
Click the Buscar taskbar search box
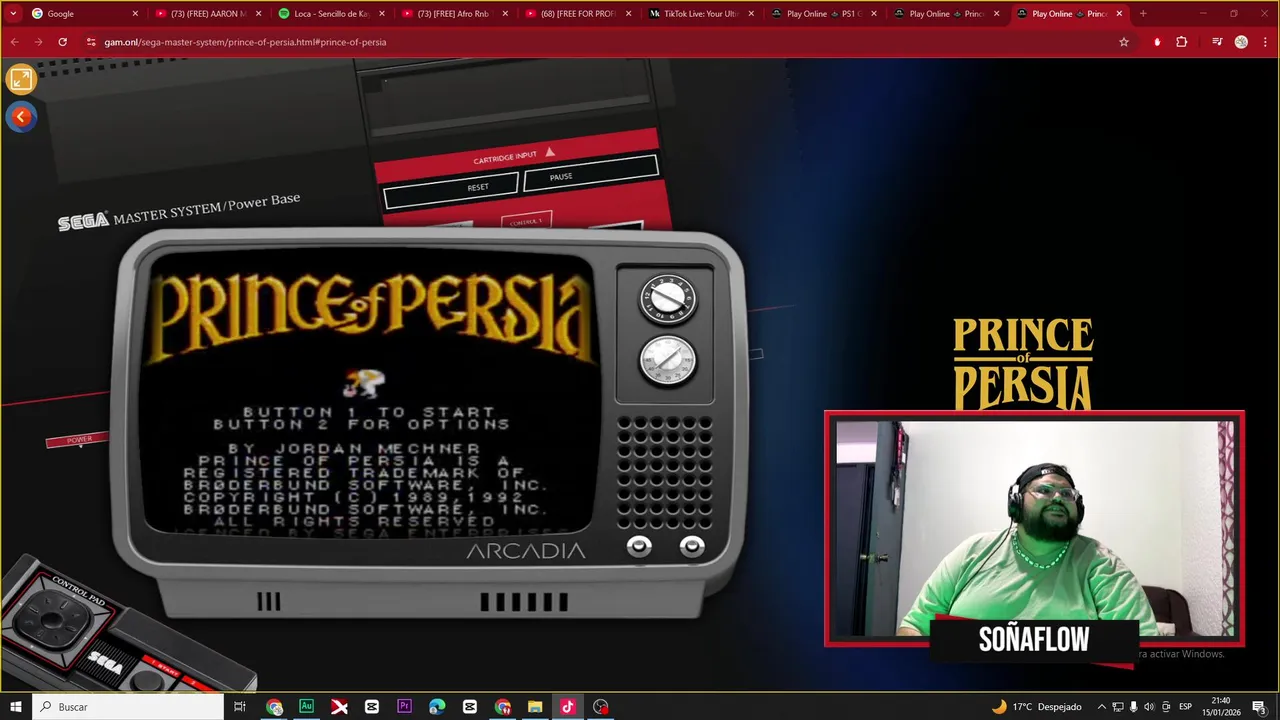(127, 707)
